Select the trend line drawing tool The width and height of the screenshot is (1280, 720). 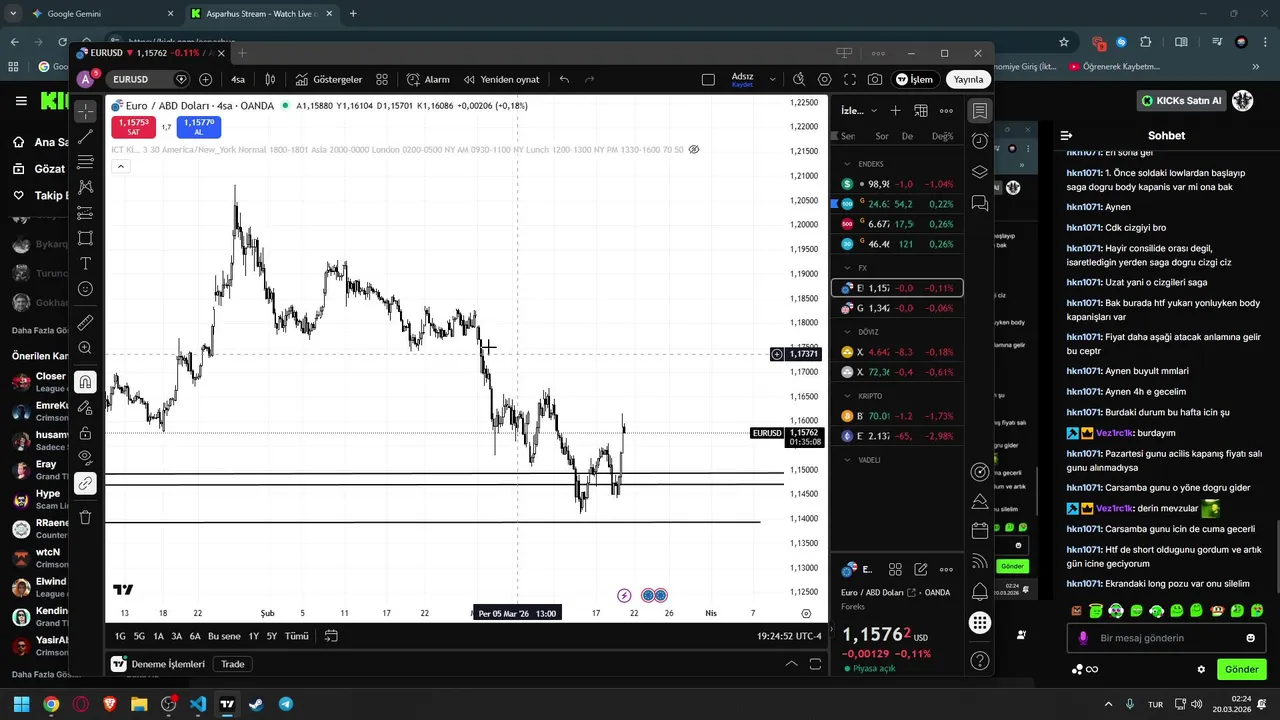pyautogui.click(x=85, y=136)
